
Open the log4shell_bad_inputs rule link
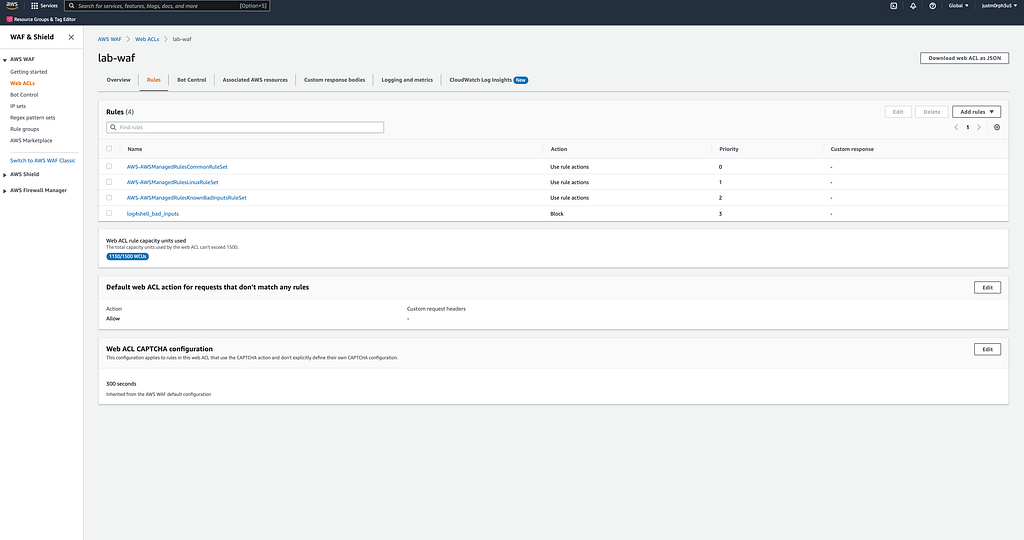153,214
